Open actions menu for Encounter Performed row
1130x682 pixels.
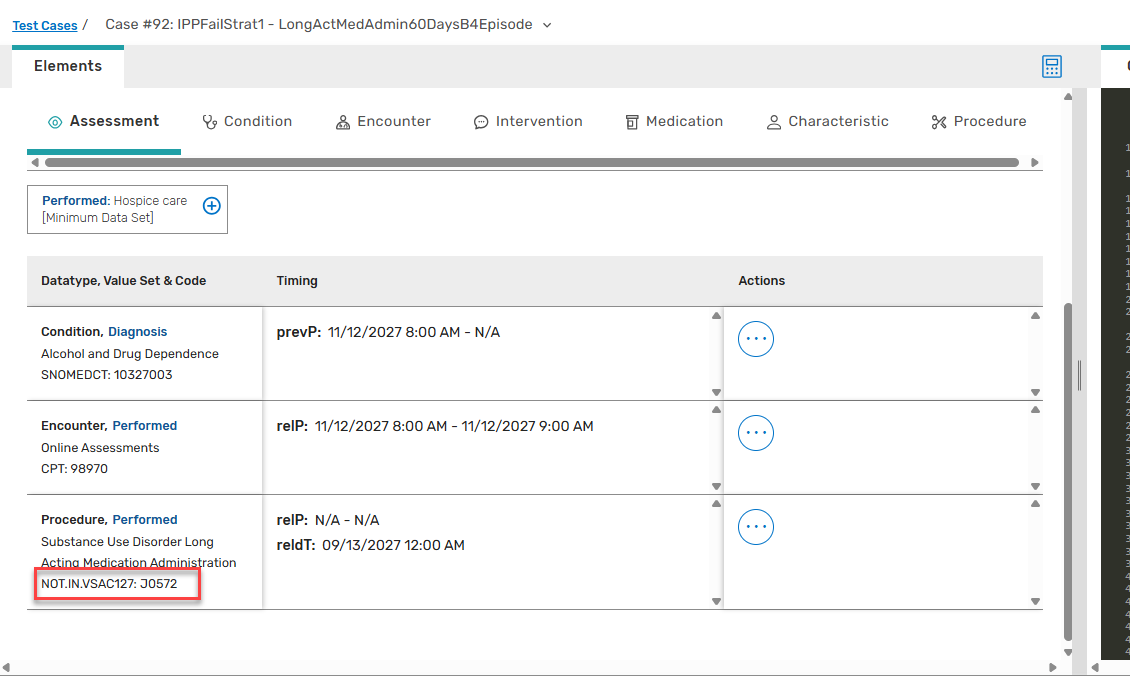click(755, 433)
